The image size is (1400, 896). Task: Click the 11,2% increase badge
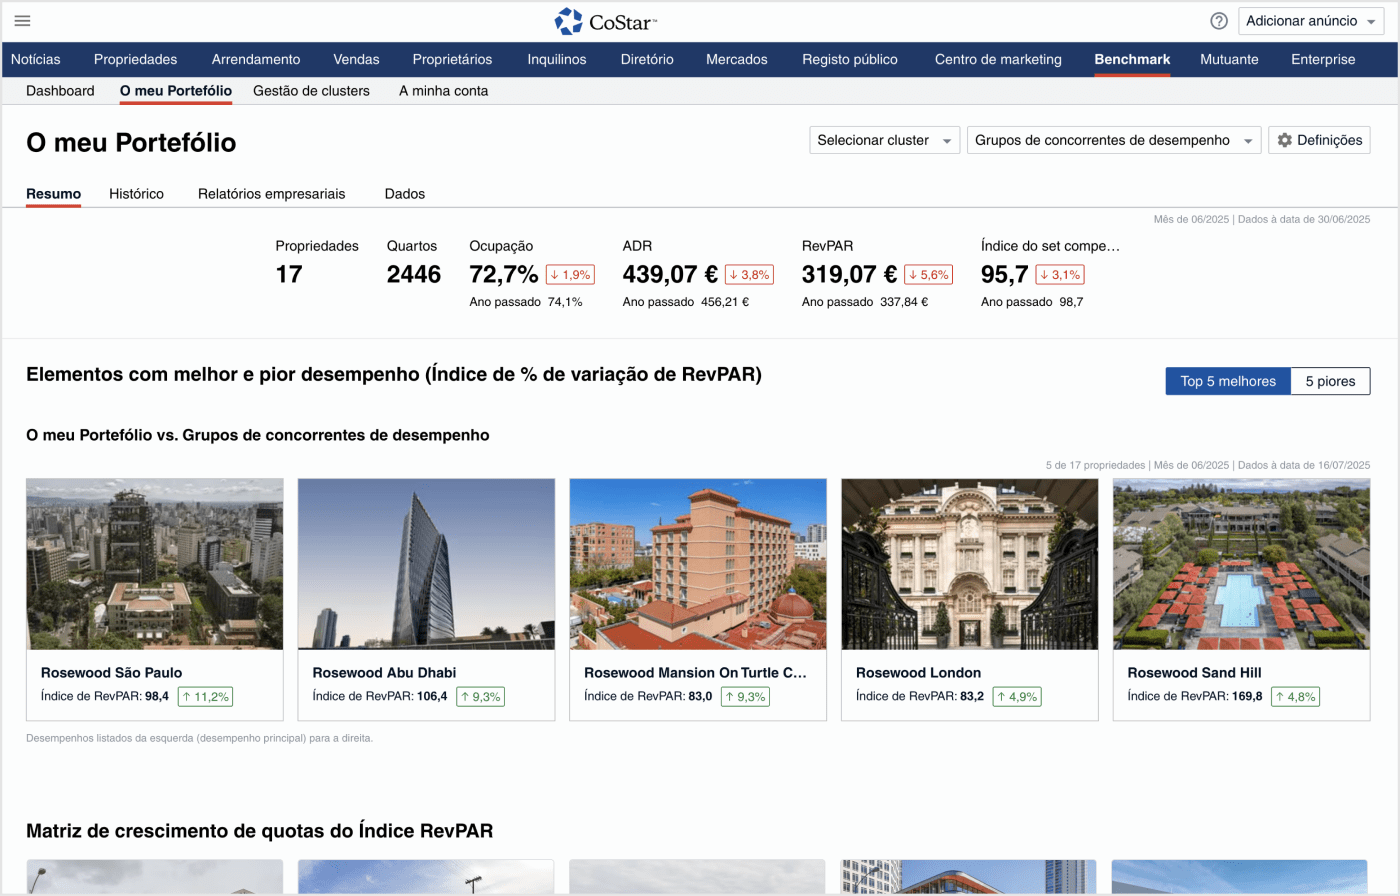pos(205,696)
